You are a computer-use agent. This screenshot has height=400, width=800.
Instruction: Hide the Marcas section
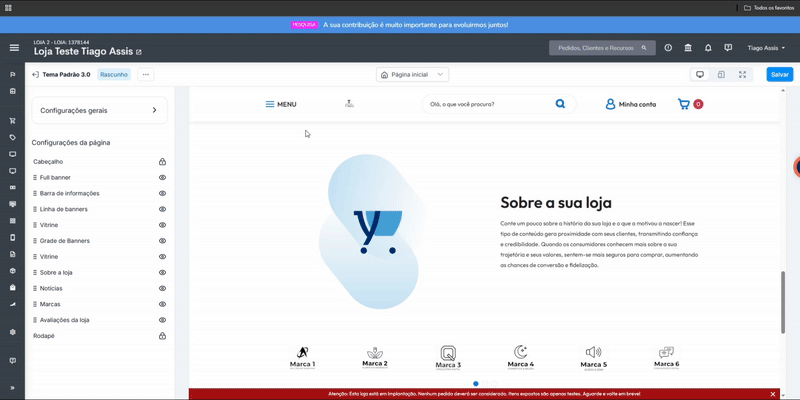[x=162, y=304]
